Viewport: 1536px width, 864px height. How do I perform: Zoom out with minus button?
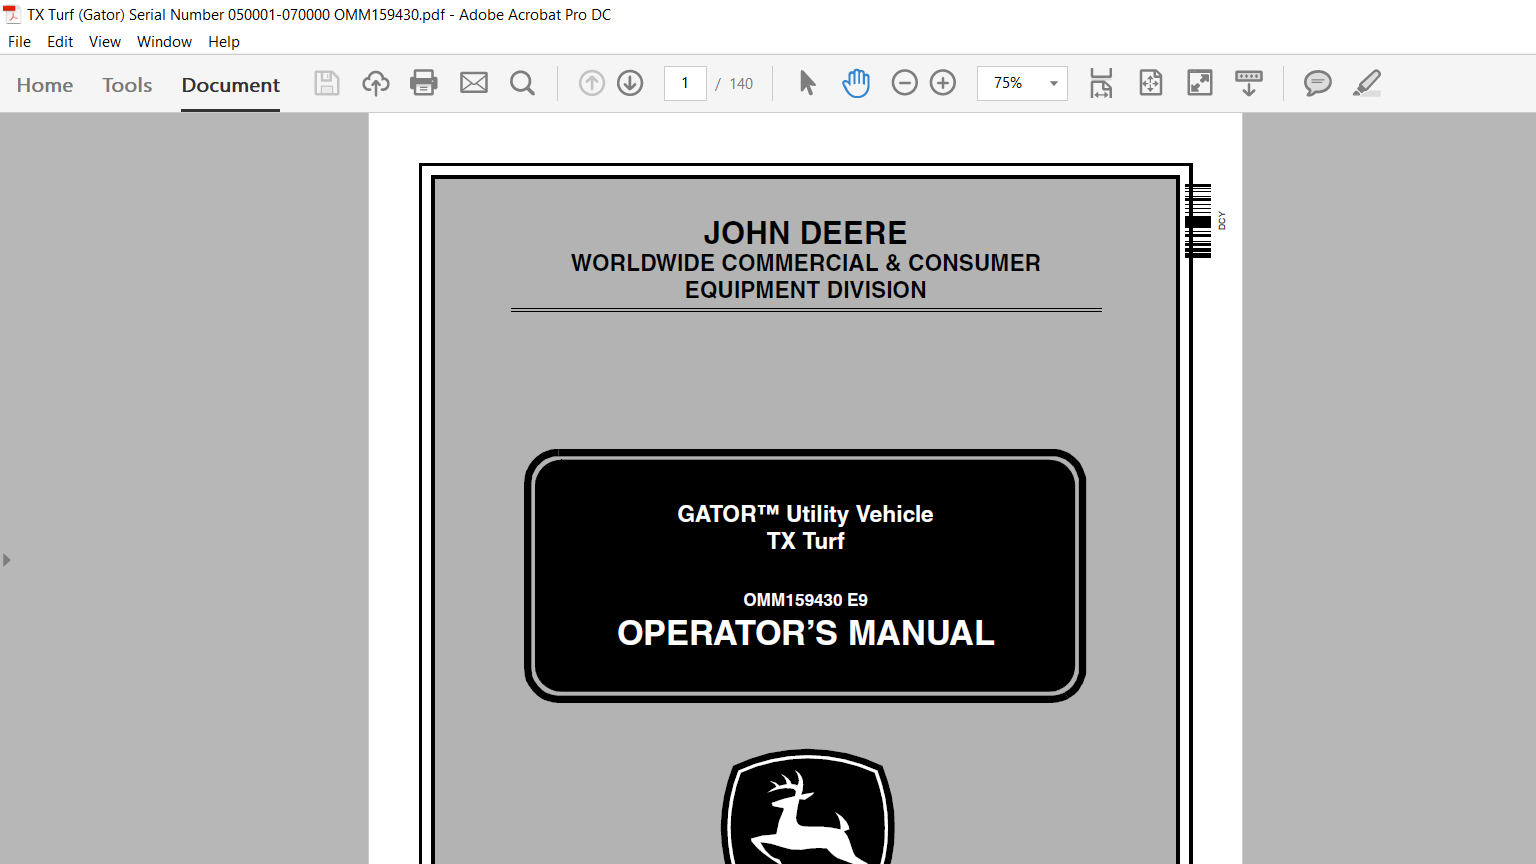(x=905, y=83)
